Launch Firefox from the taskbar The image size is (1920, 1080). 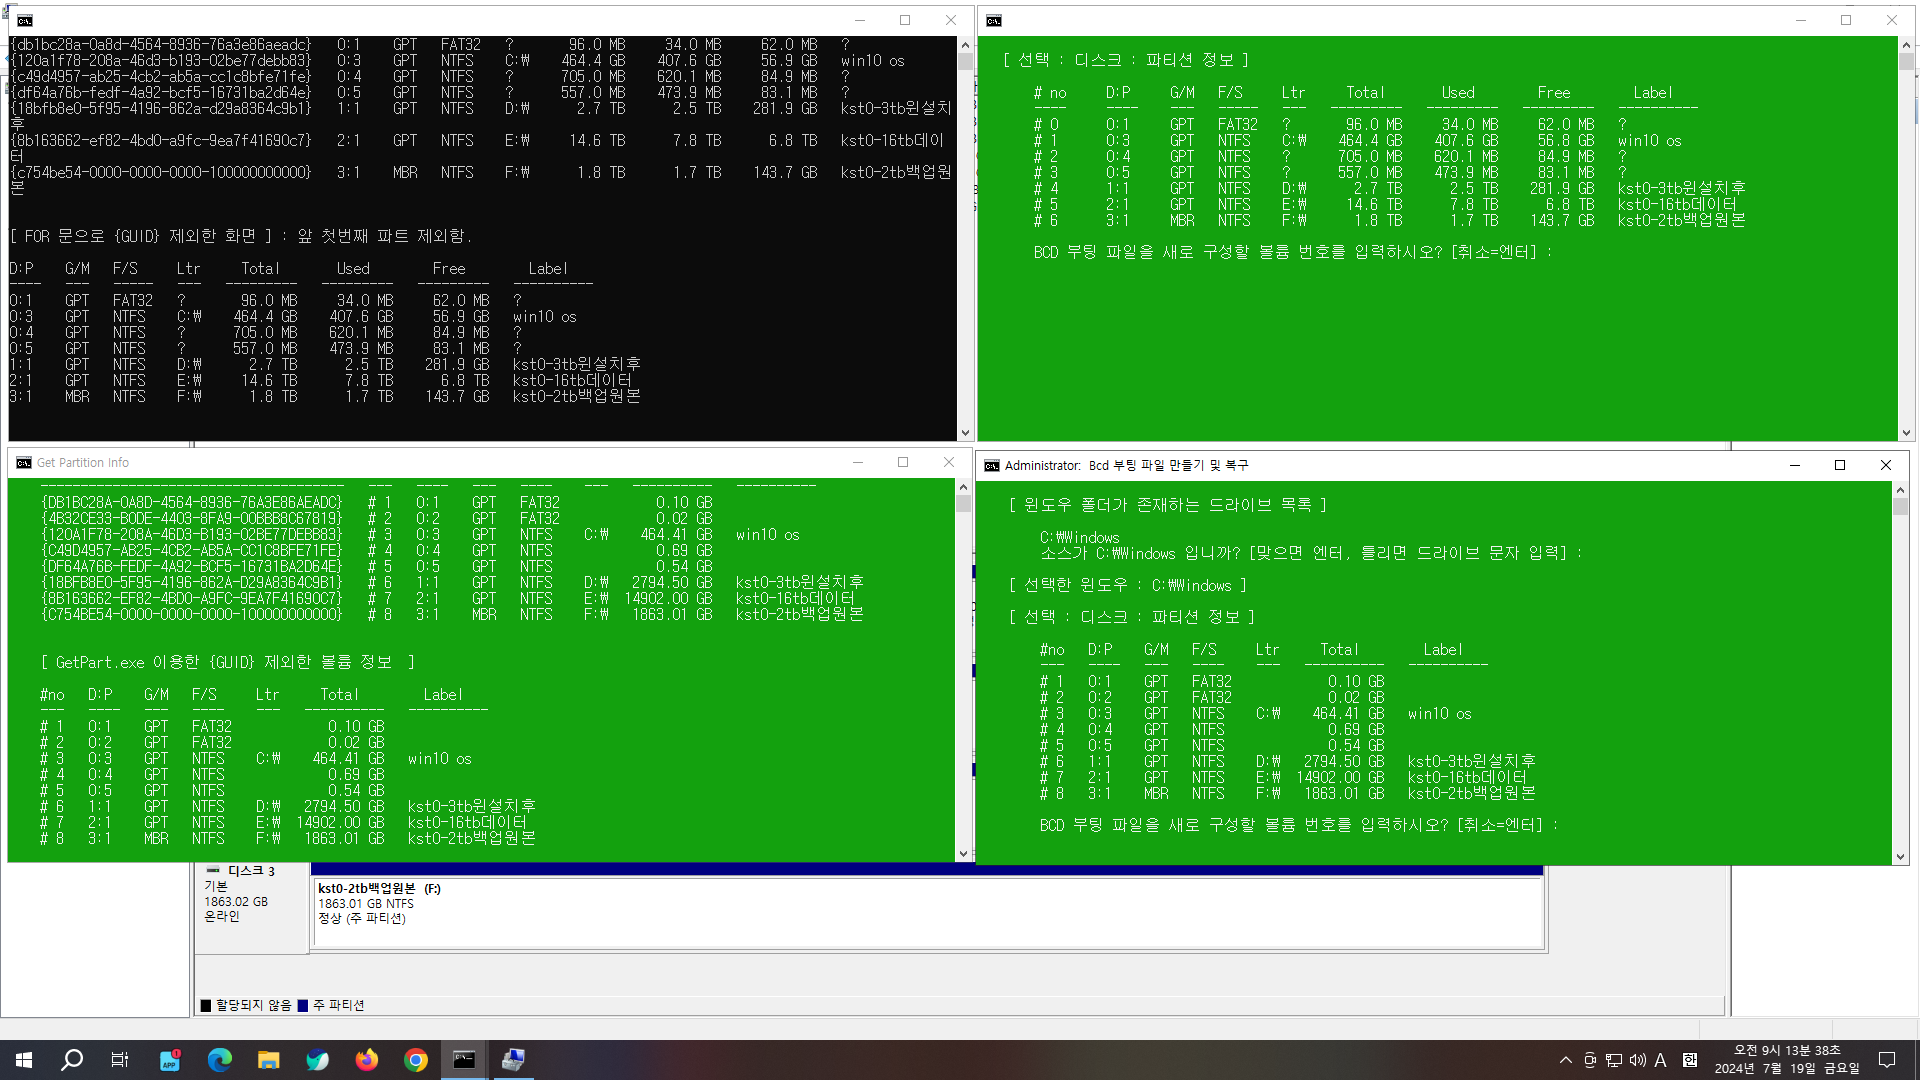[366, 1060]
